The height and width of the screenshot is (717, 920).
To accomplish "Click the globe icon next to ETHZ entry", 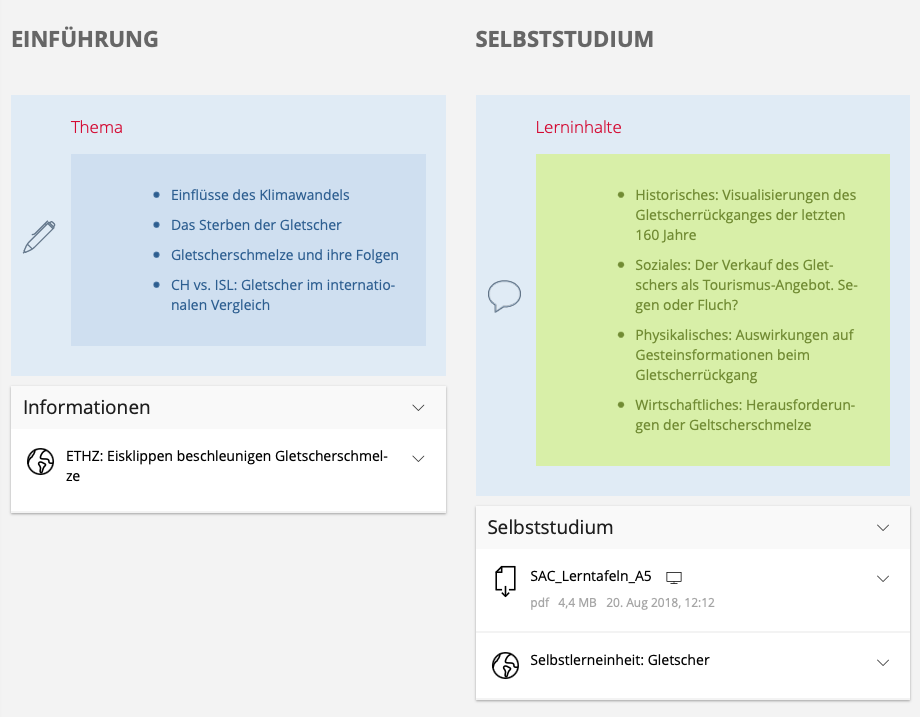I will (40, 461).
